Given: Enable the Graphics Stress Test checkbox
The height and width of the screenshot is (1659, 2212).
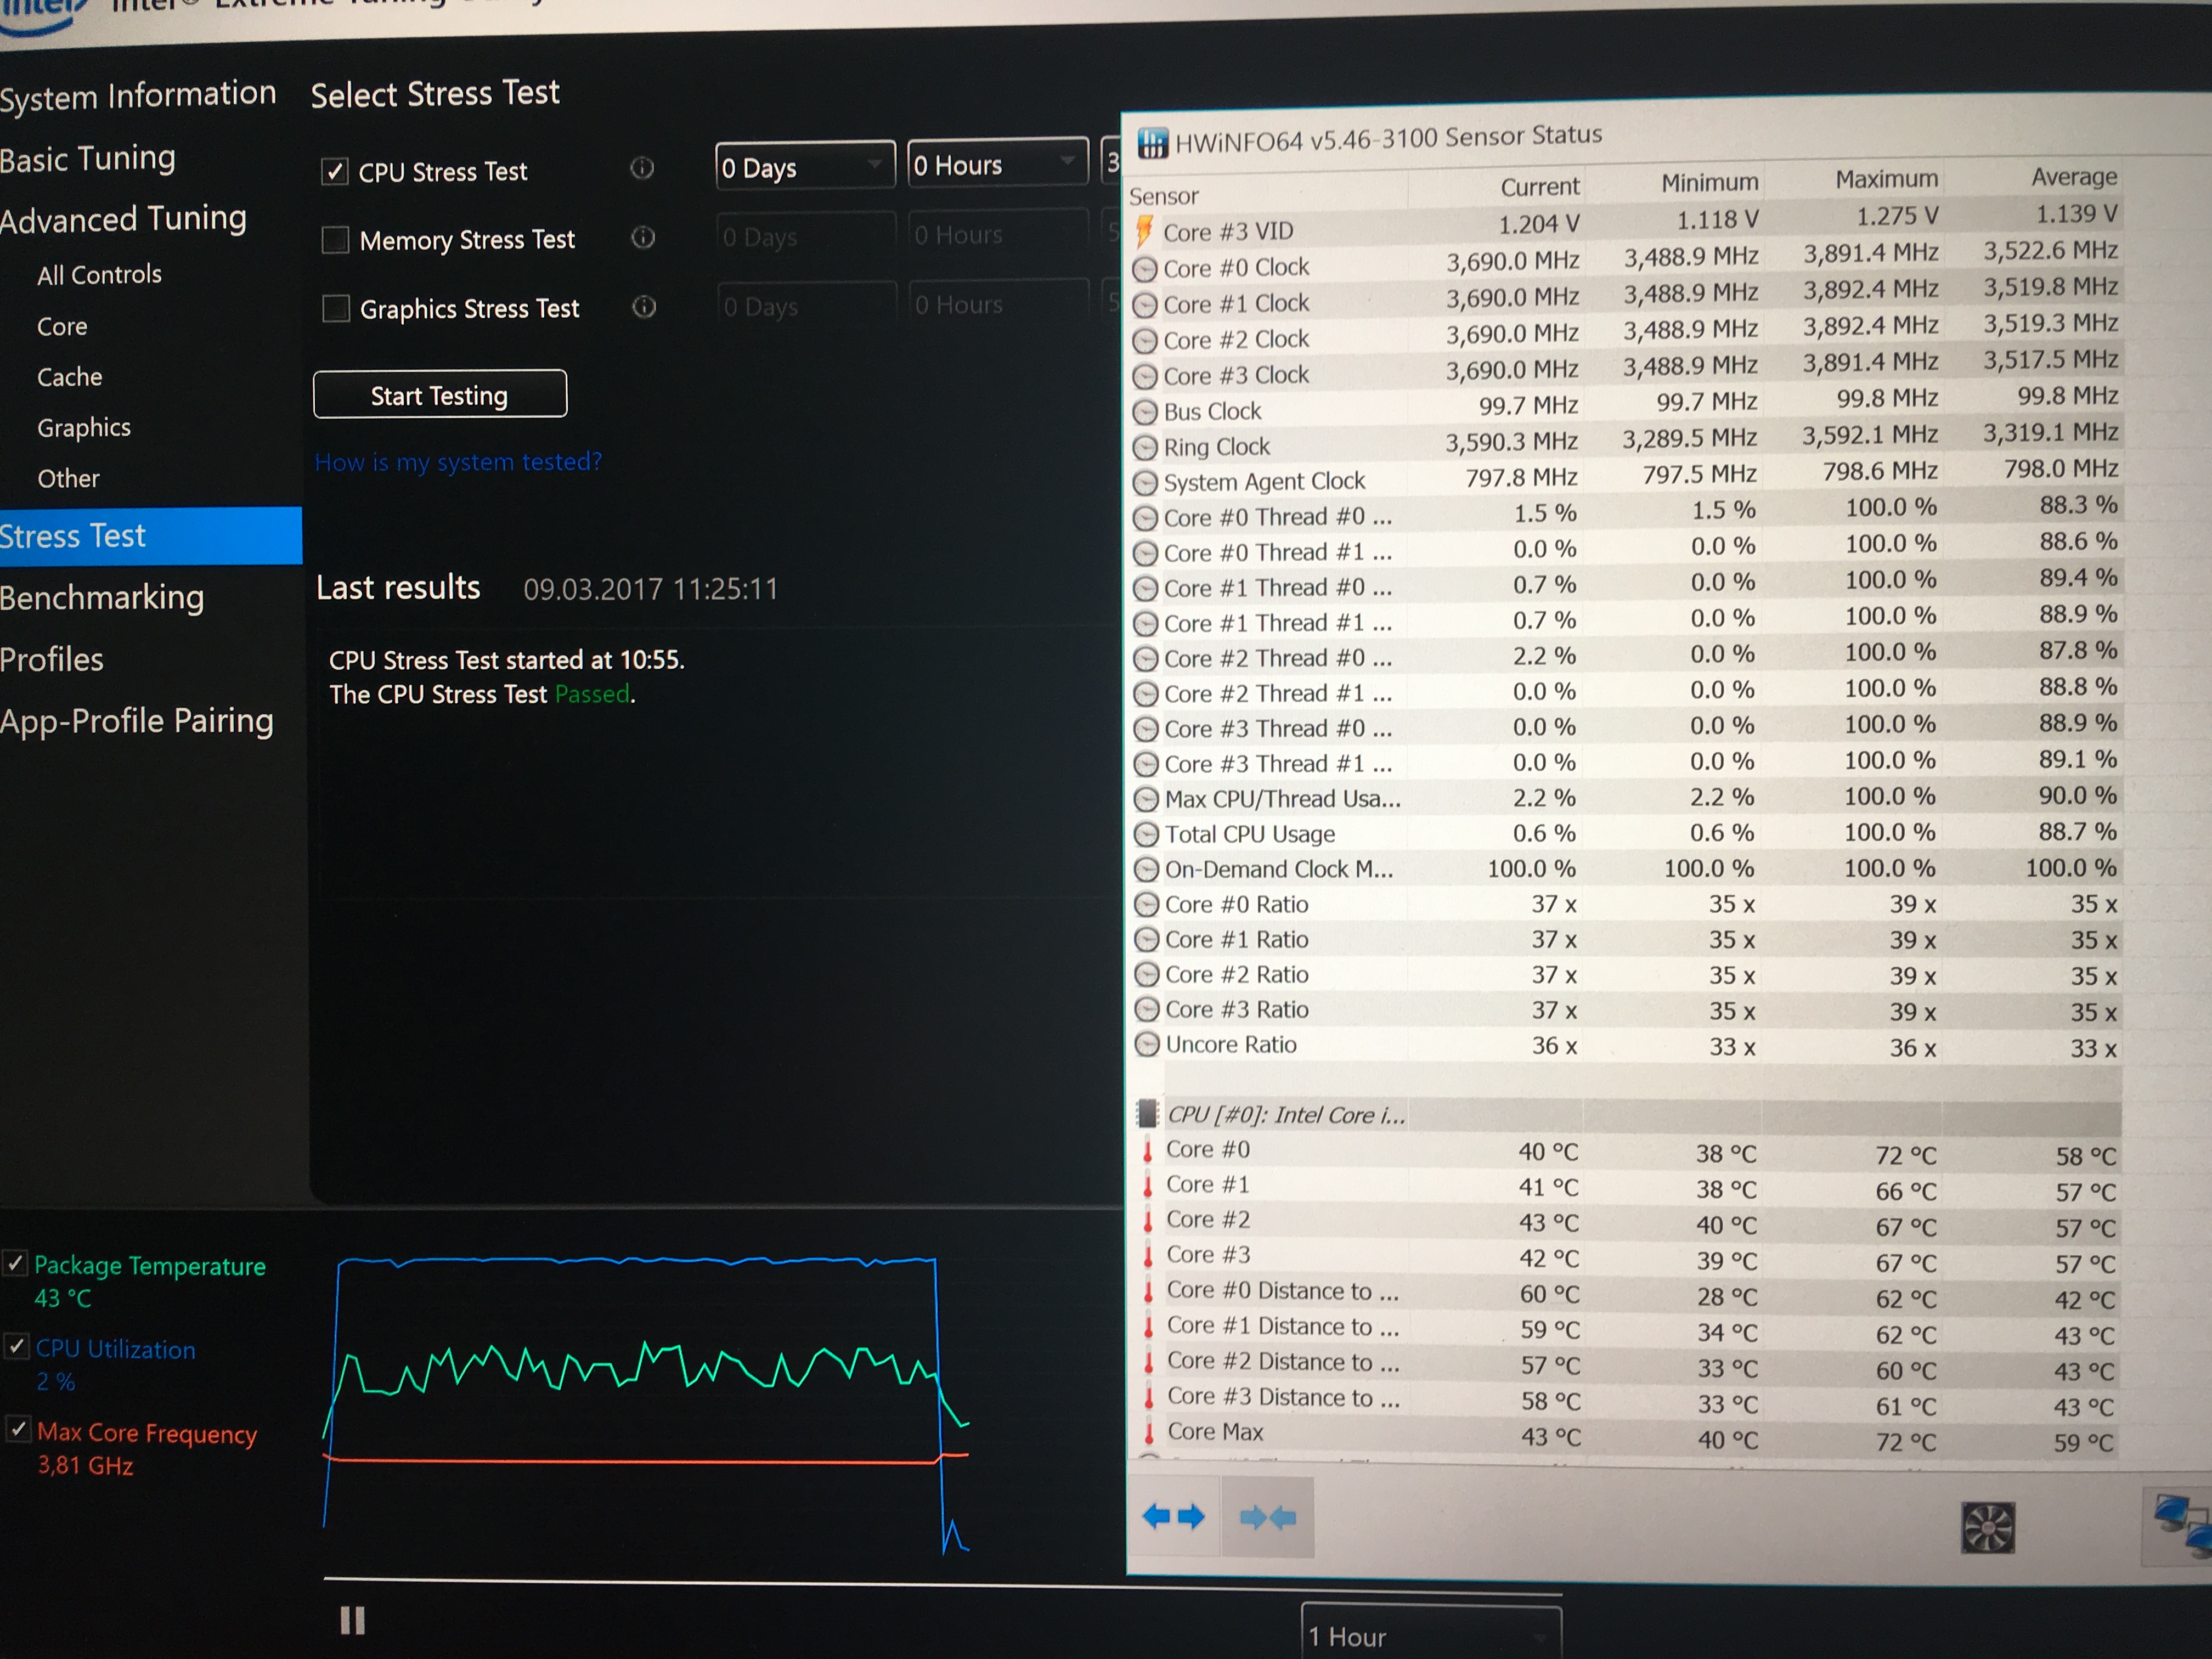Looking at the screenshot, I should (335, 308).
